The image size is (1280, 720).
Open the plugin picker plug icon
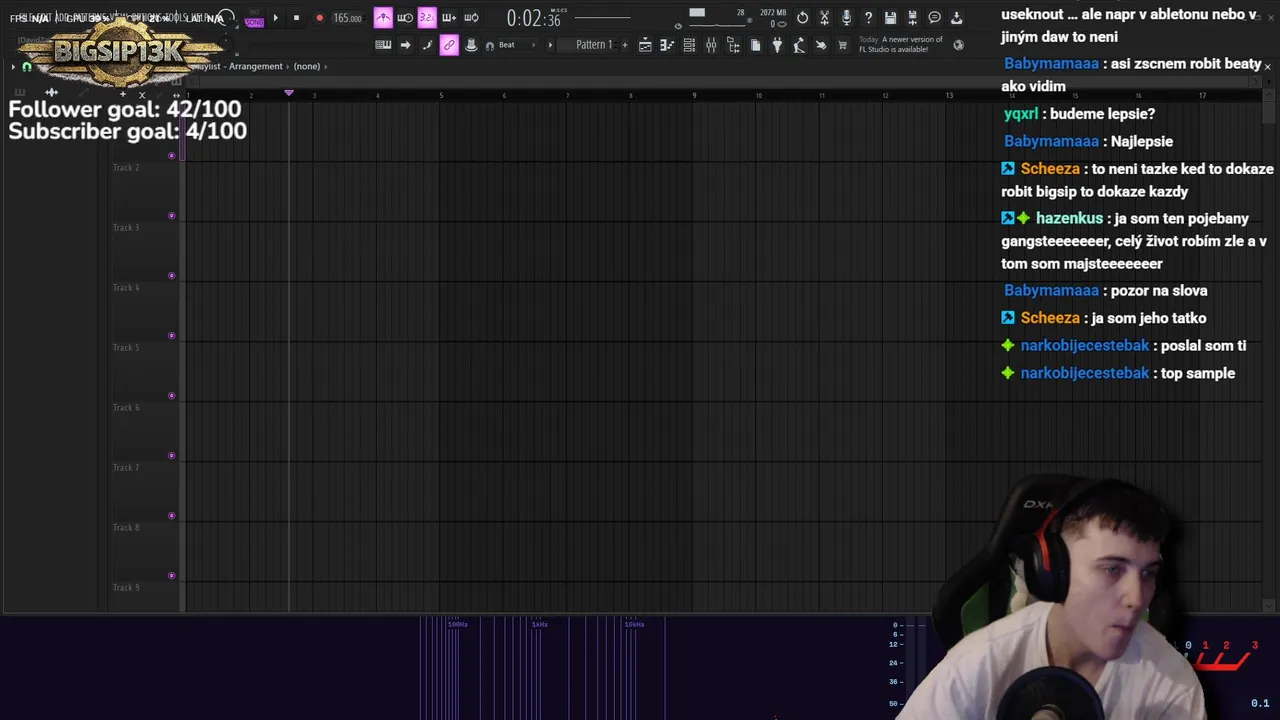tap(777, 45)
